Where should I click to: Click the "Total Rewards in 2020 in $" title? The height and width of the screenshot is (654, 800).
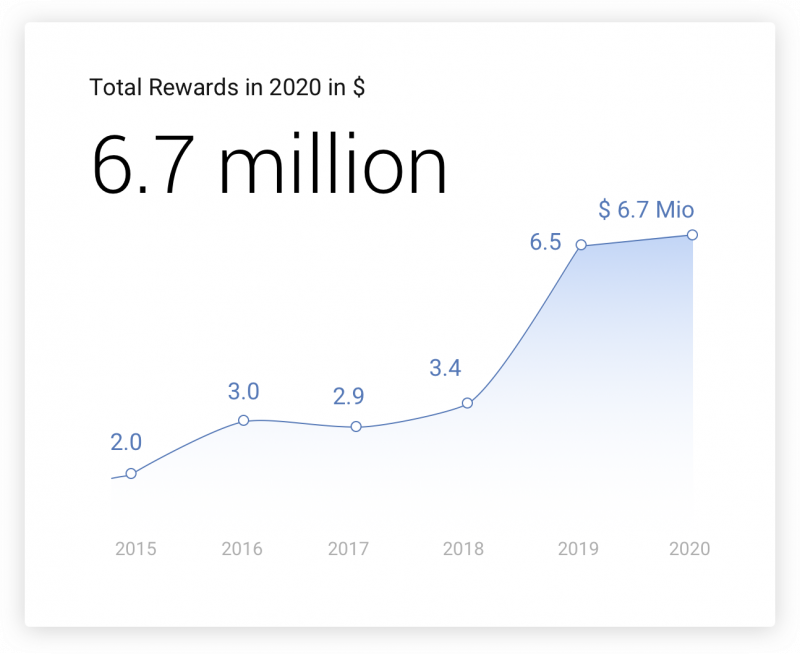click(227, 87)
